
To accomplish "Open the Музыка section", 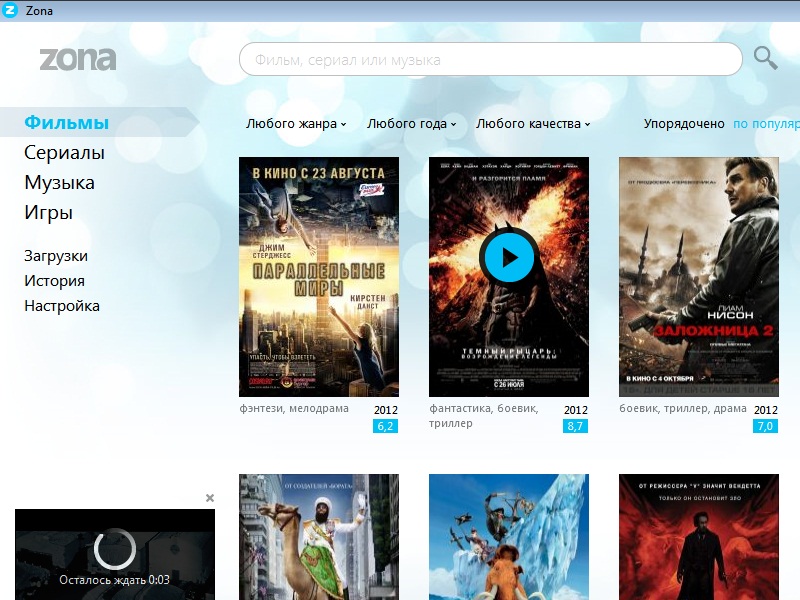I will [59, 183].
